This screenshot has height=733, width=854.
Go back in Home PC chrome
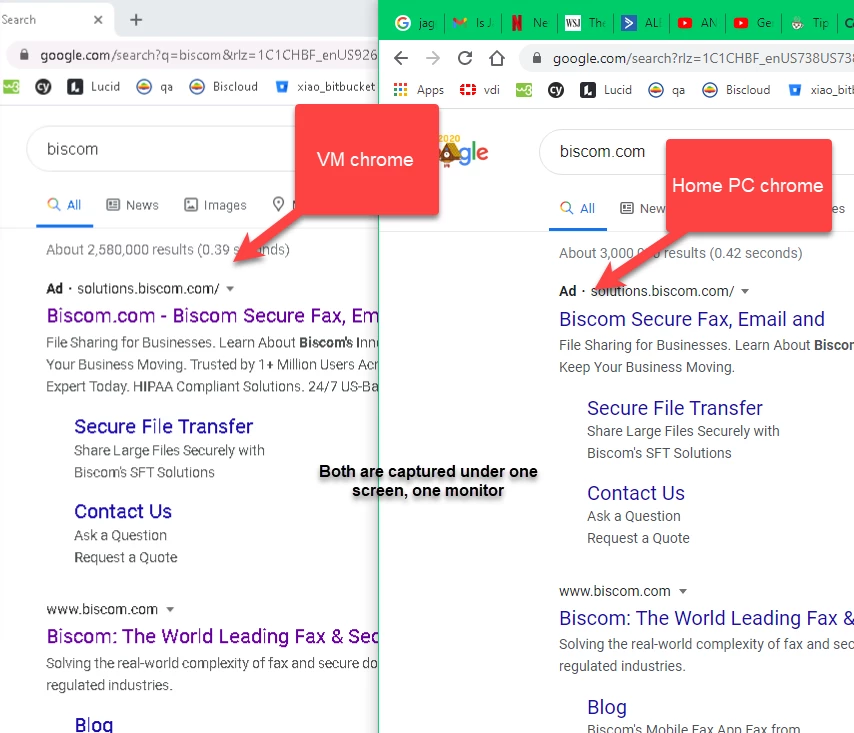(401, 58)
